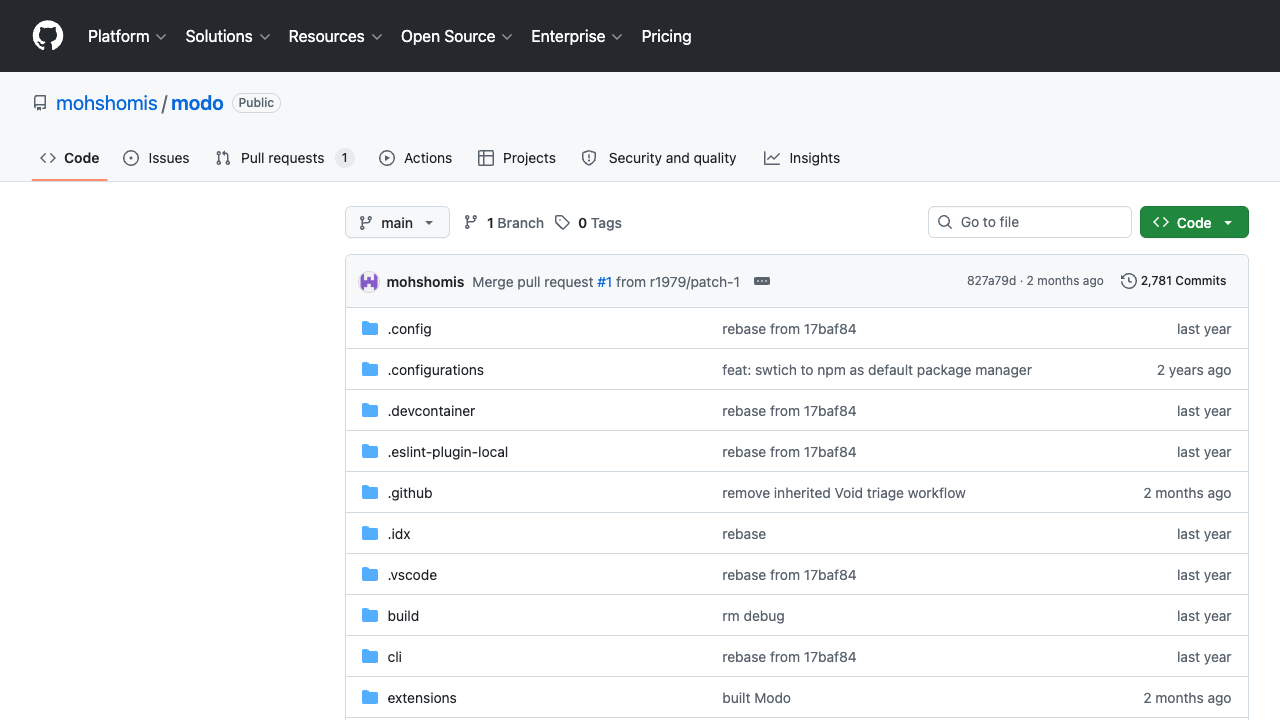
Task: Open the build folder name
Action: point(403,616)
